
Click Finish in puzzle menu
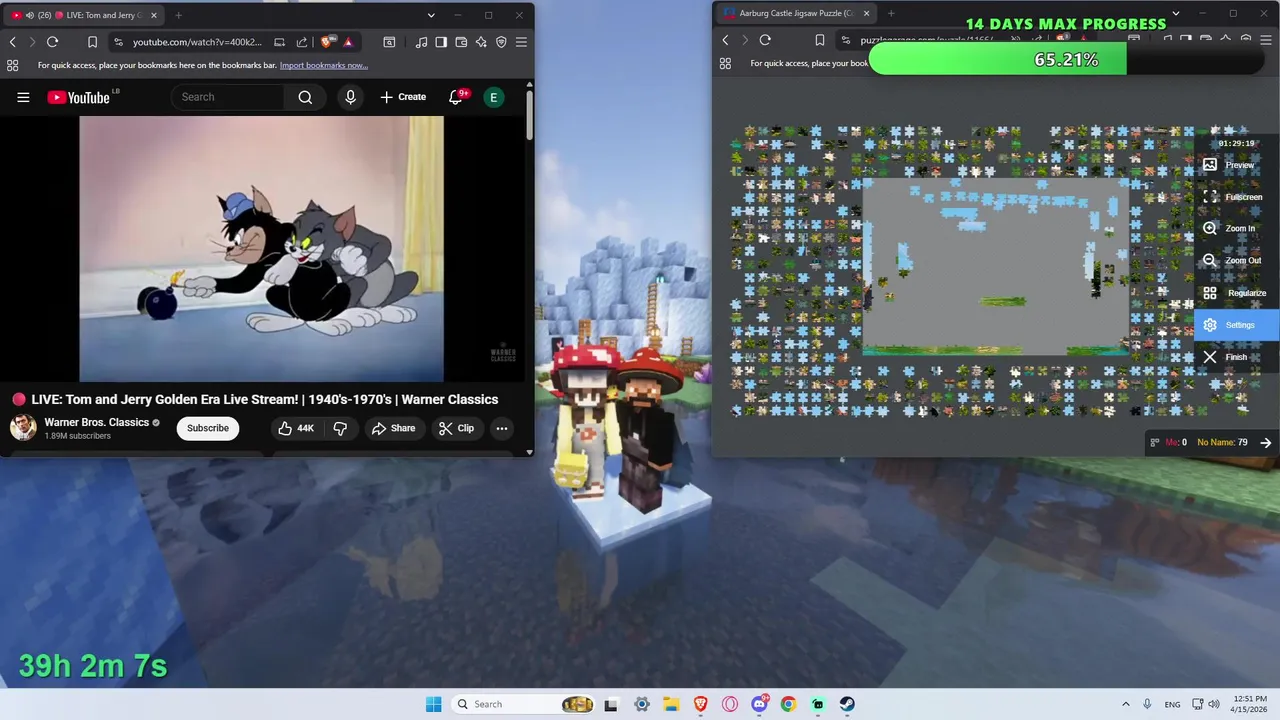(x=1236, y=357)
